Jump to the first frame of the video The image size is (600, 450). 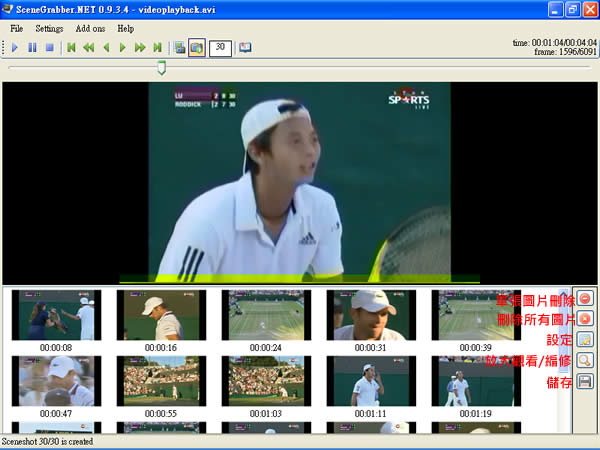coord(71,47)
